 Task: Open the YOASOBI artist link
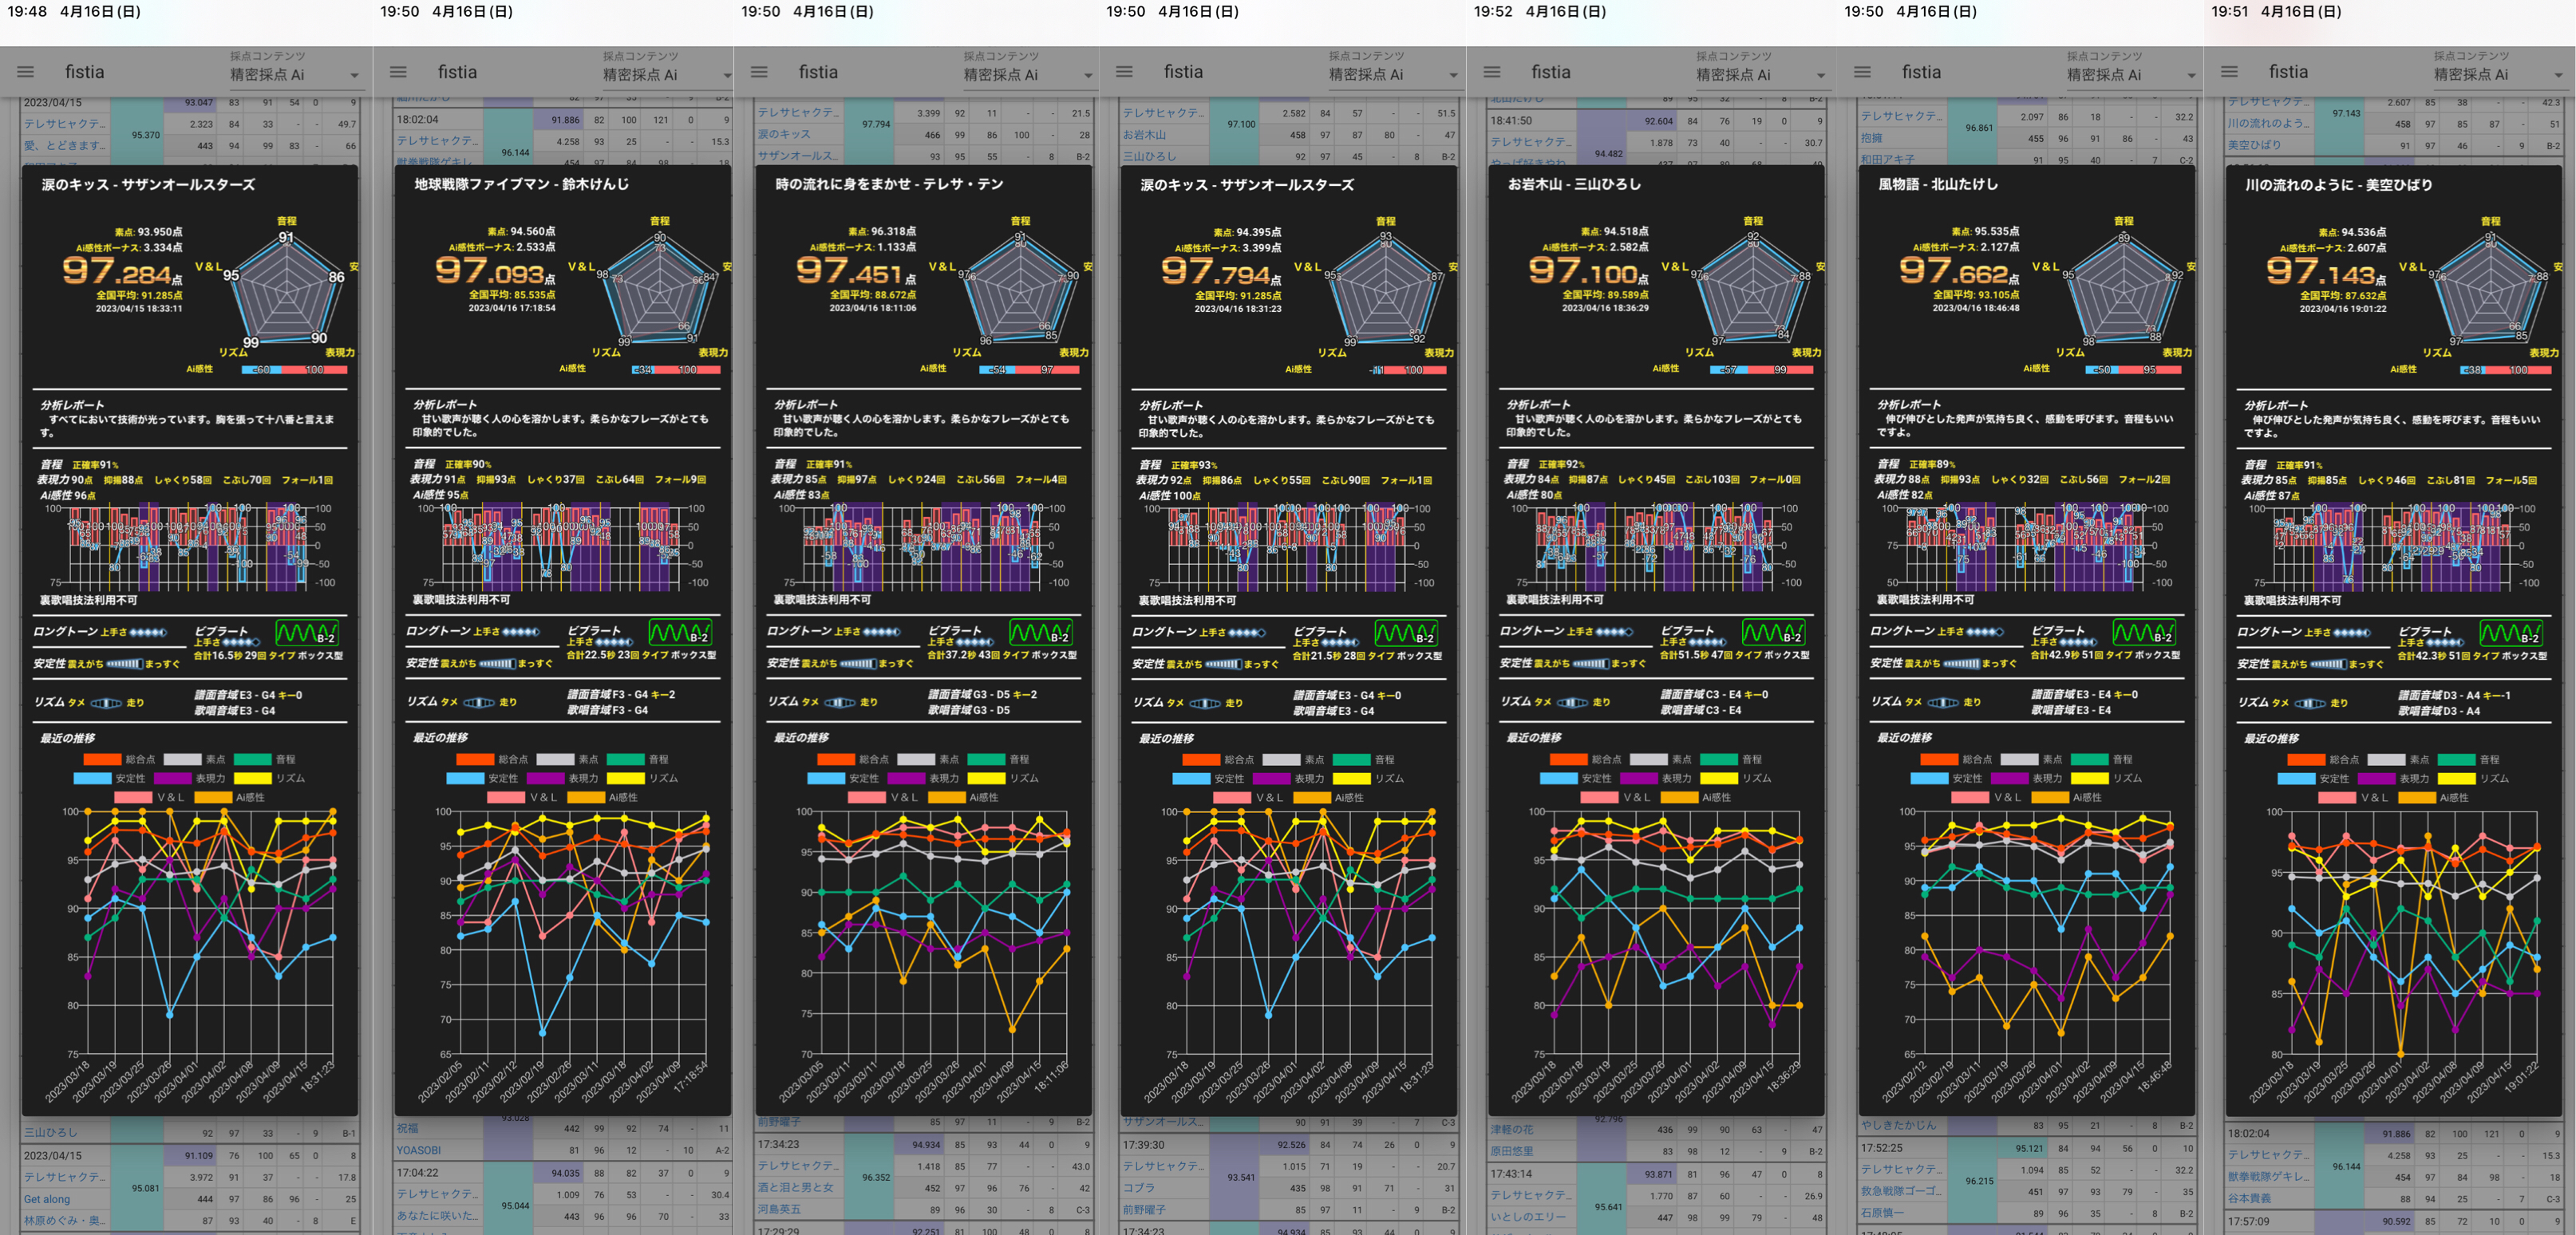coord(418,1151)
